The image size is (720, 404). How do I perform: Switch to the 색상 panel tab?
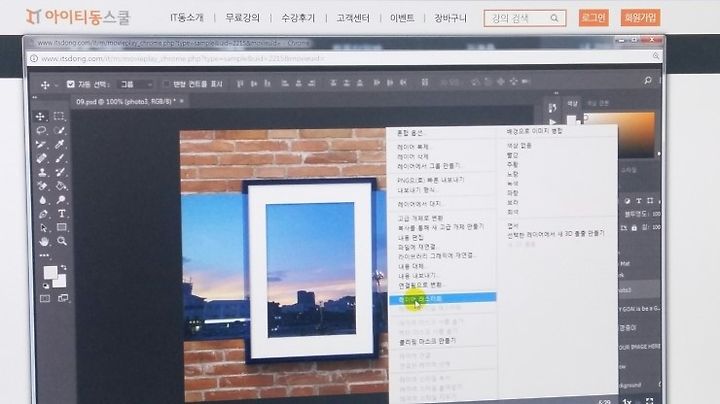[572, 104]
